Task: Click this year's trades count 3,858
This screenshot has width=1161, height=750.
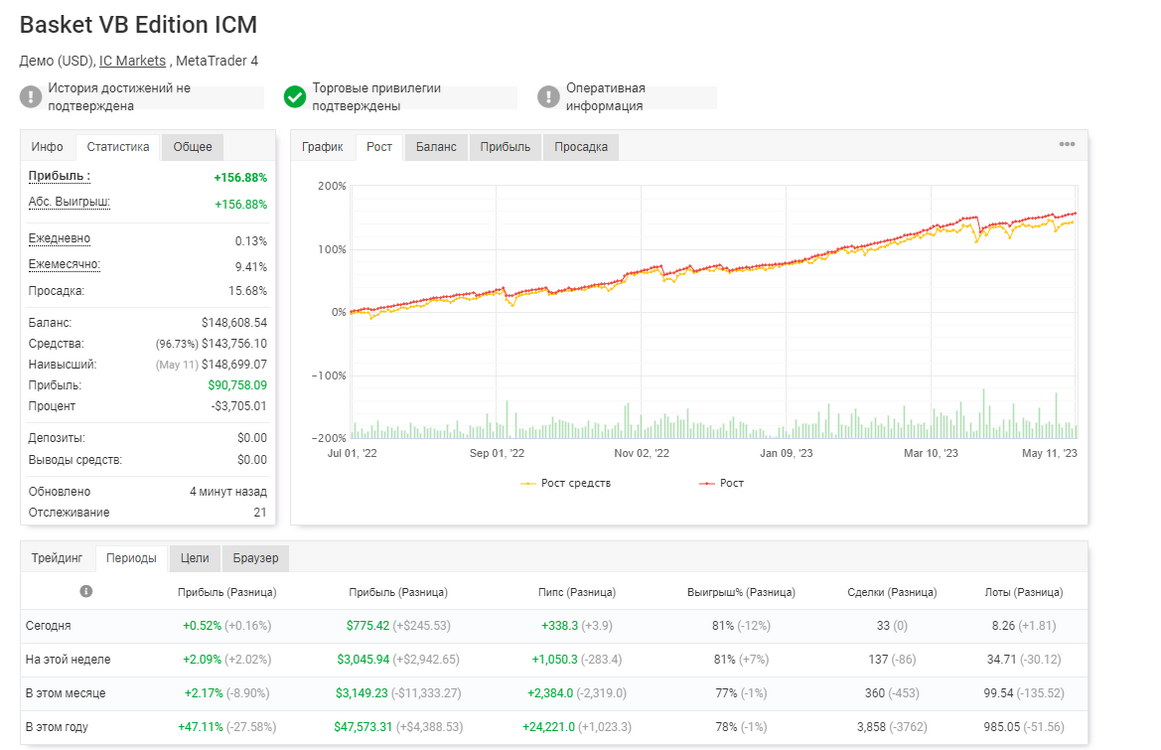Action: pyautogui.click(x=871, y=727)
